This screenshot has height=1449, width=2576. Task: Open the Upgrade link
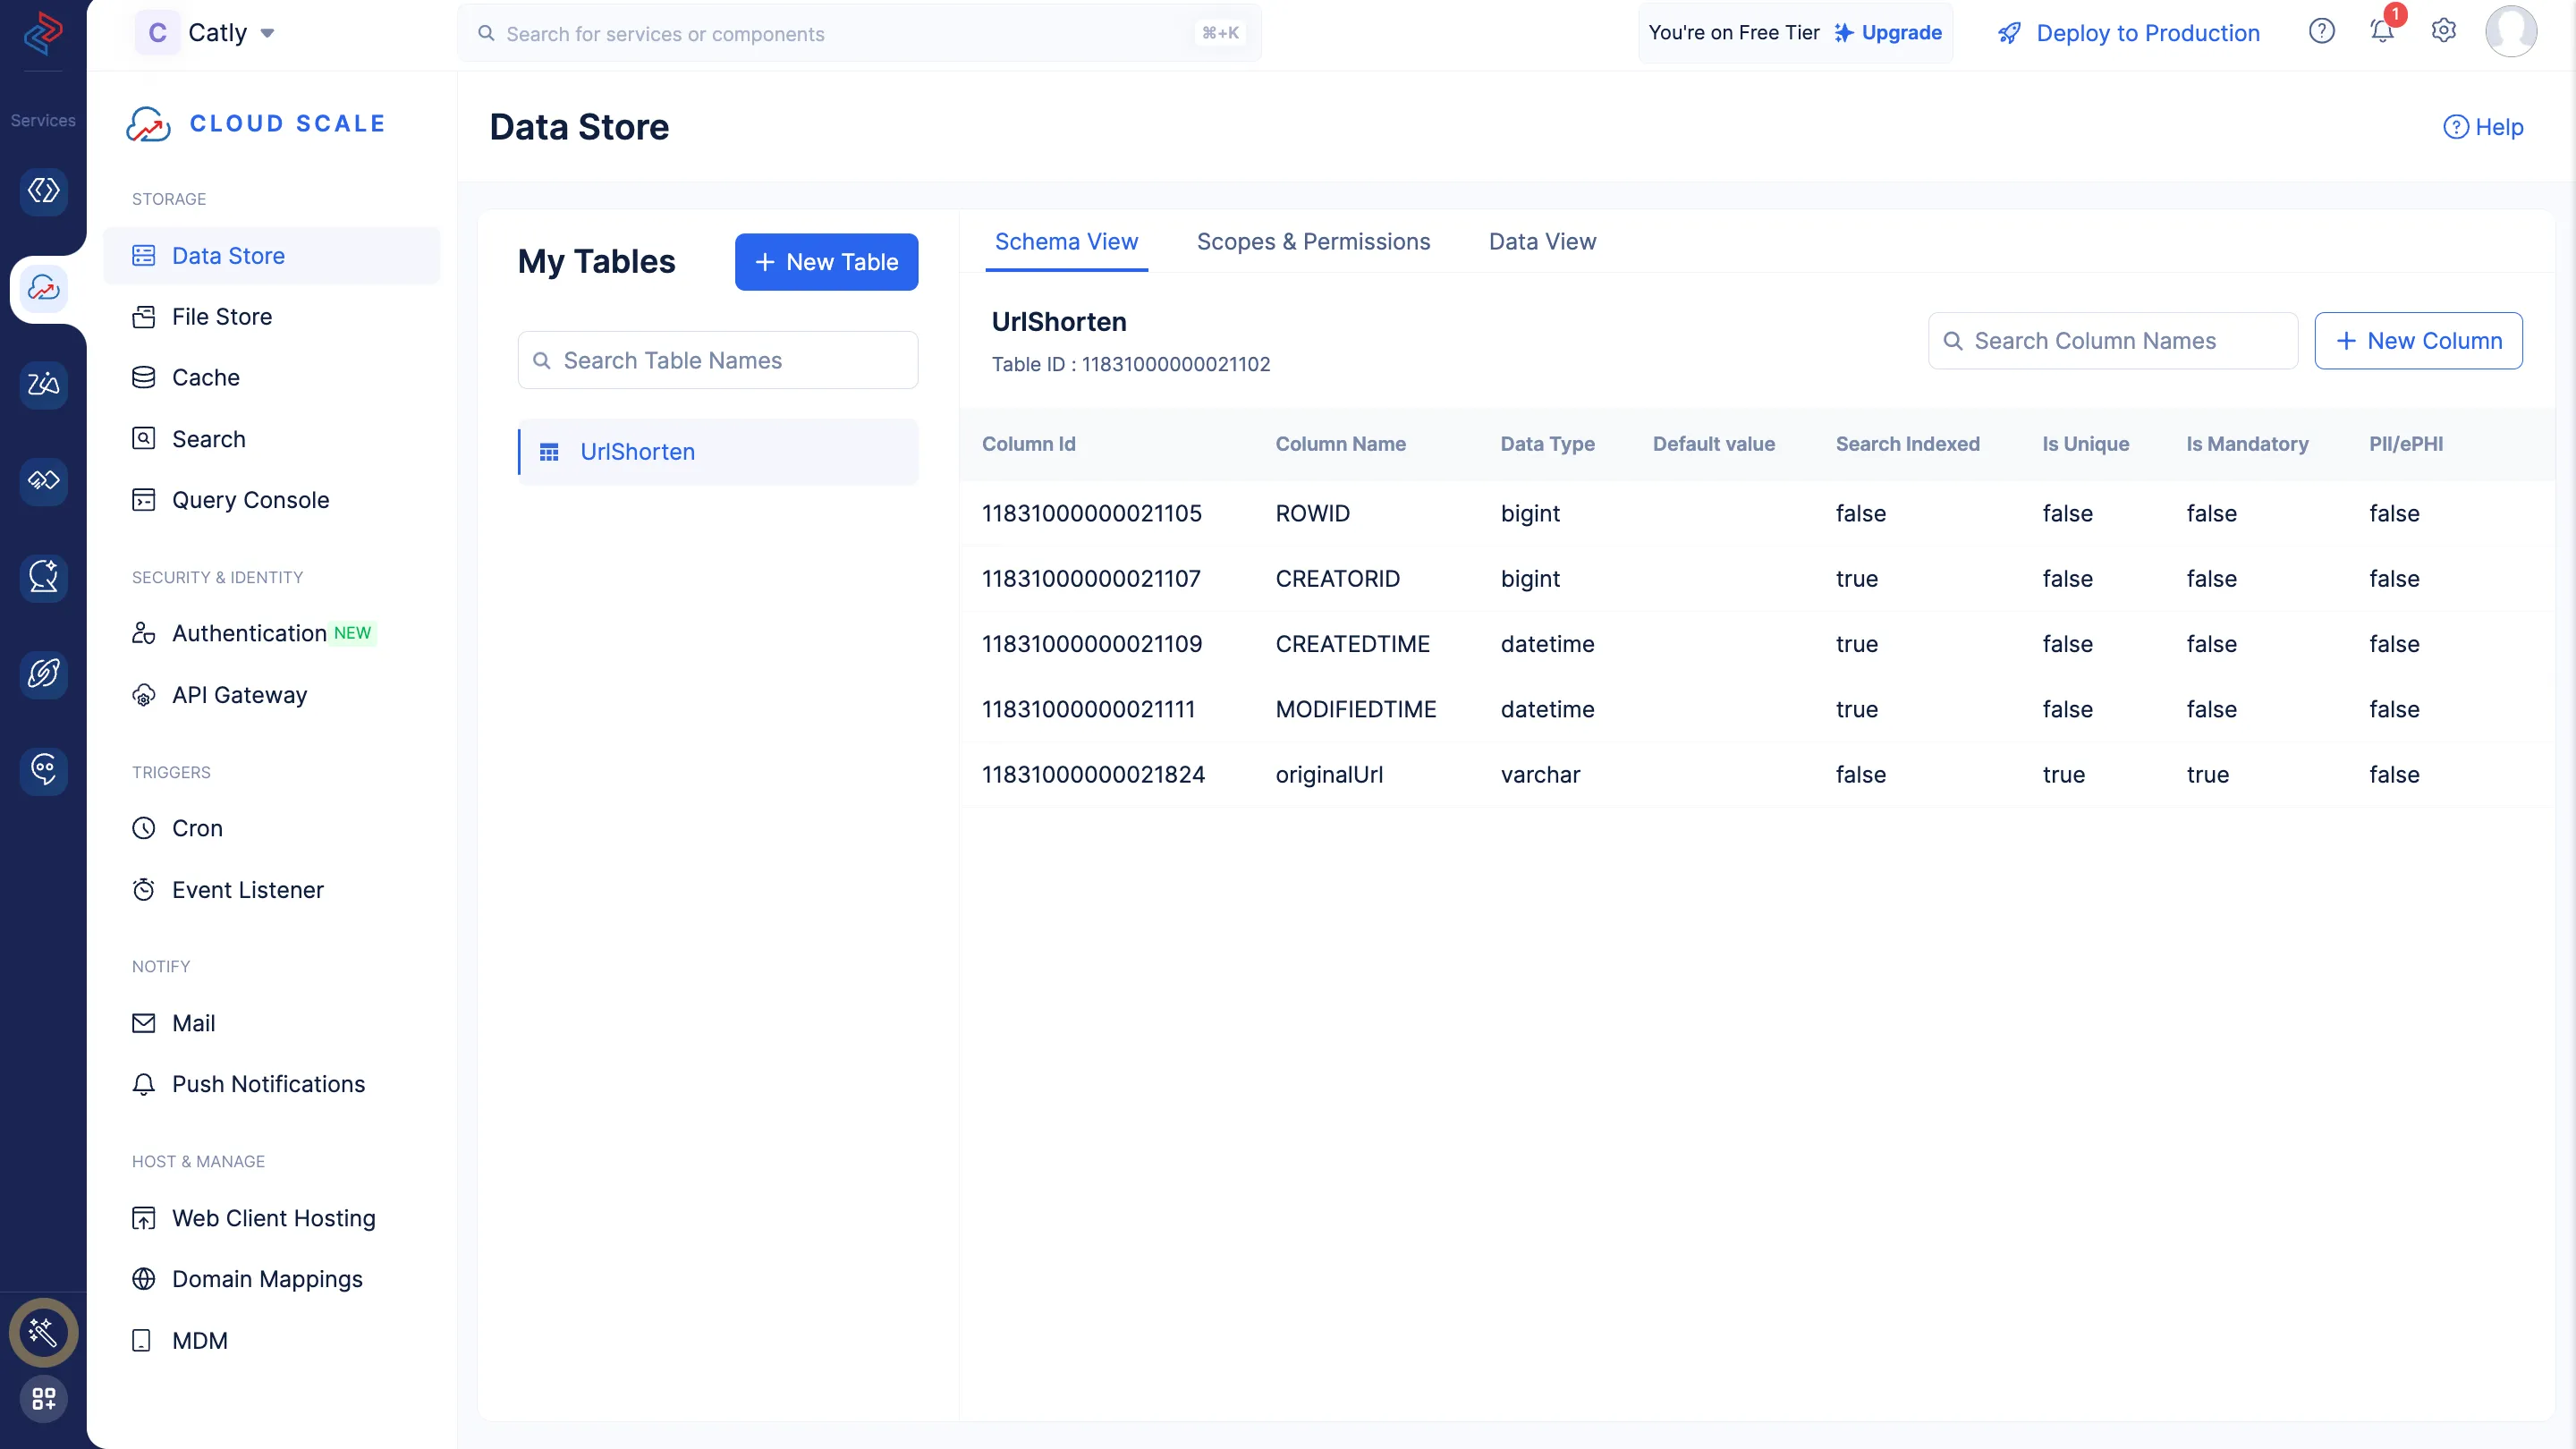pyautogui.click(x=1900, y=33)
